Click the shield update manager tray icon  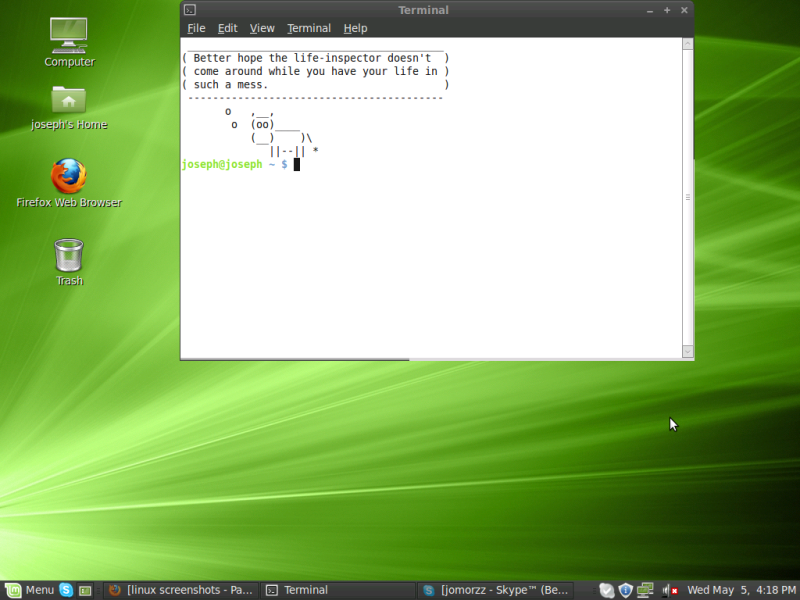pyautogui.click(x=625, y=590)
